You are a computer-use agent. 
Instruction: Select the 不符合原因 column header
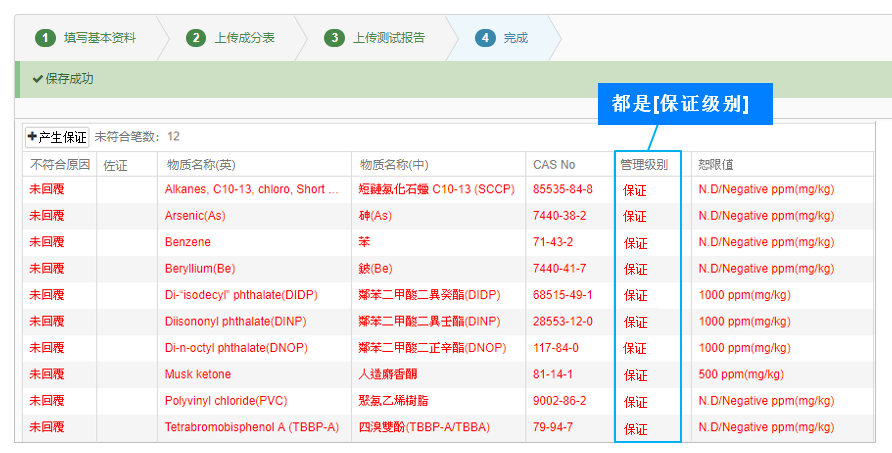tap(60, 164)
